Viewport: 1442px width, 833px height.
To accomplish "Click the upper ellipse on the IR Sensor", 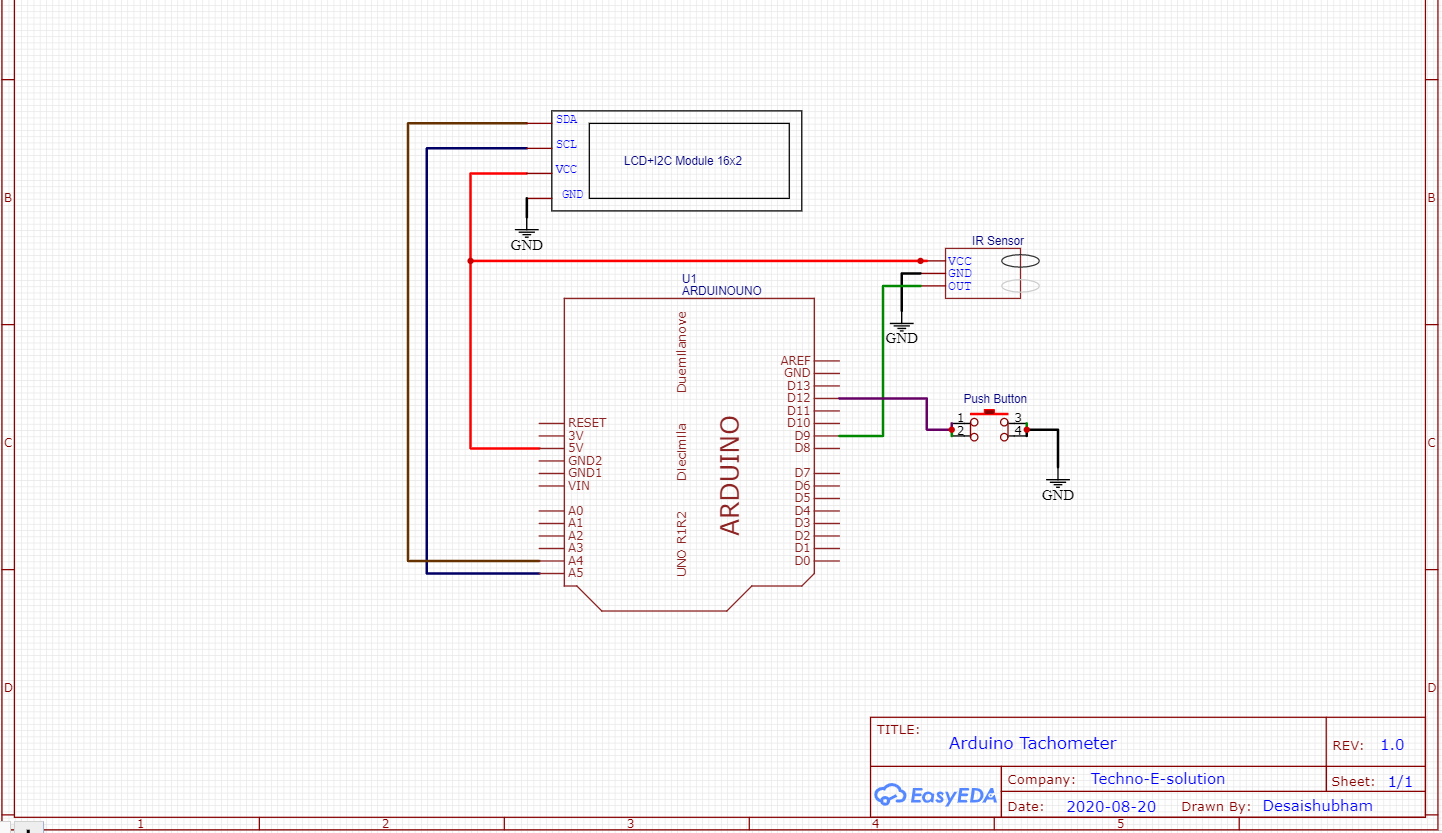I will tap(1020, 260).
